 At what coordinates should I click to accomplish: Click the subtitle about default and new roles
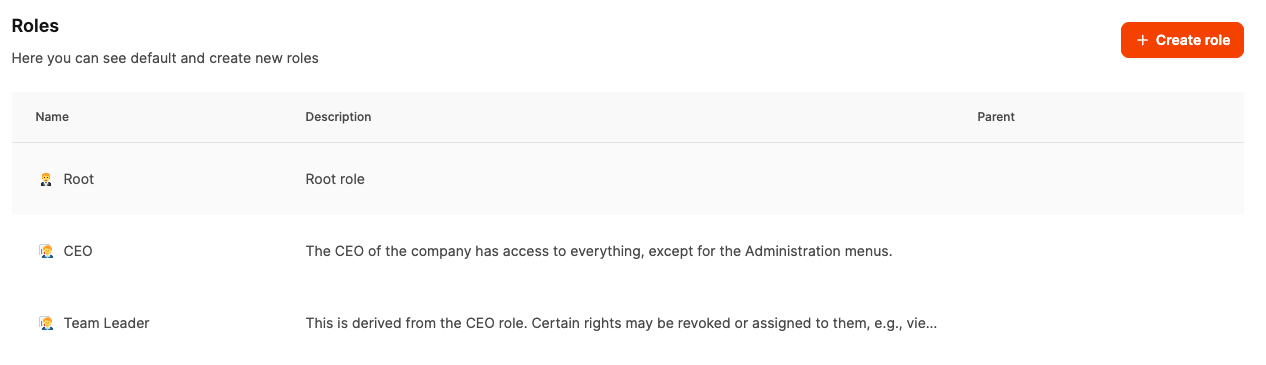pyautogui.click(x=165, y=58)
